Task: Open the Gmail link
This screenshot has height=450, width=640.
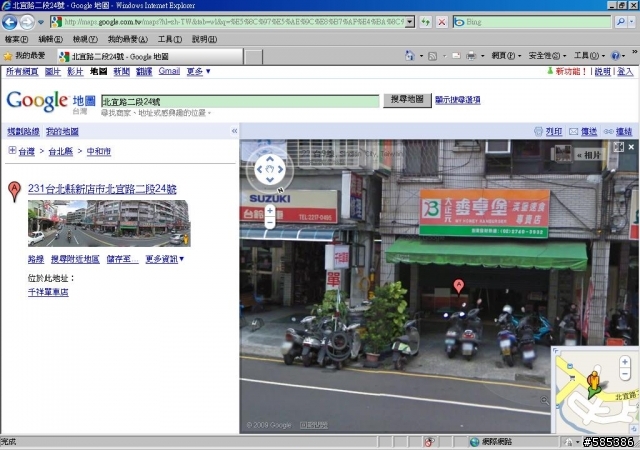Action: coord(169,71)
